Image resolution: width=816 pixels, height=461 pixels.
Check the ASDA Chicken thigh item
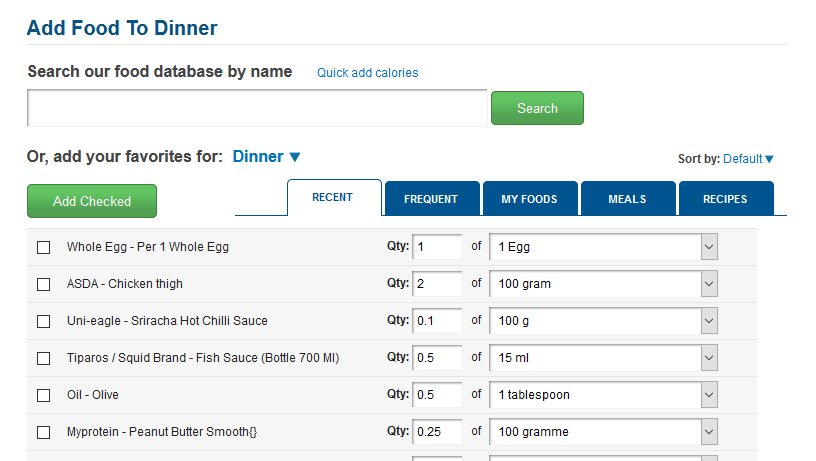[x=44, y=284]
